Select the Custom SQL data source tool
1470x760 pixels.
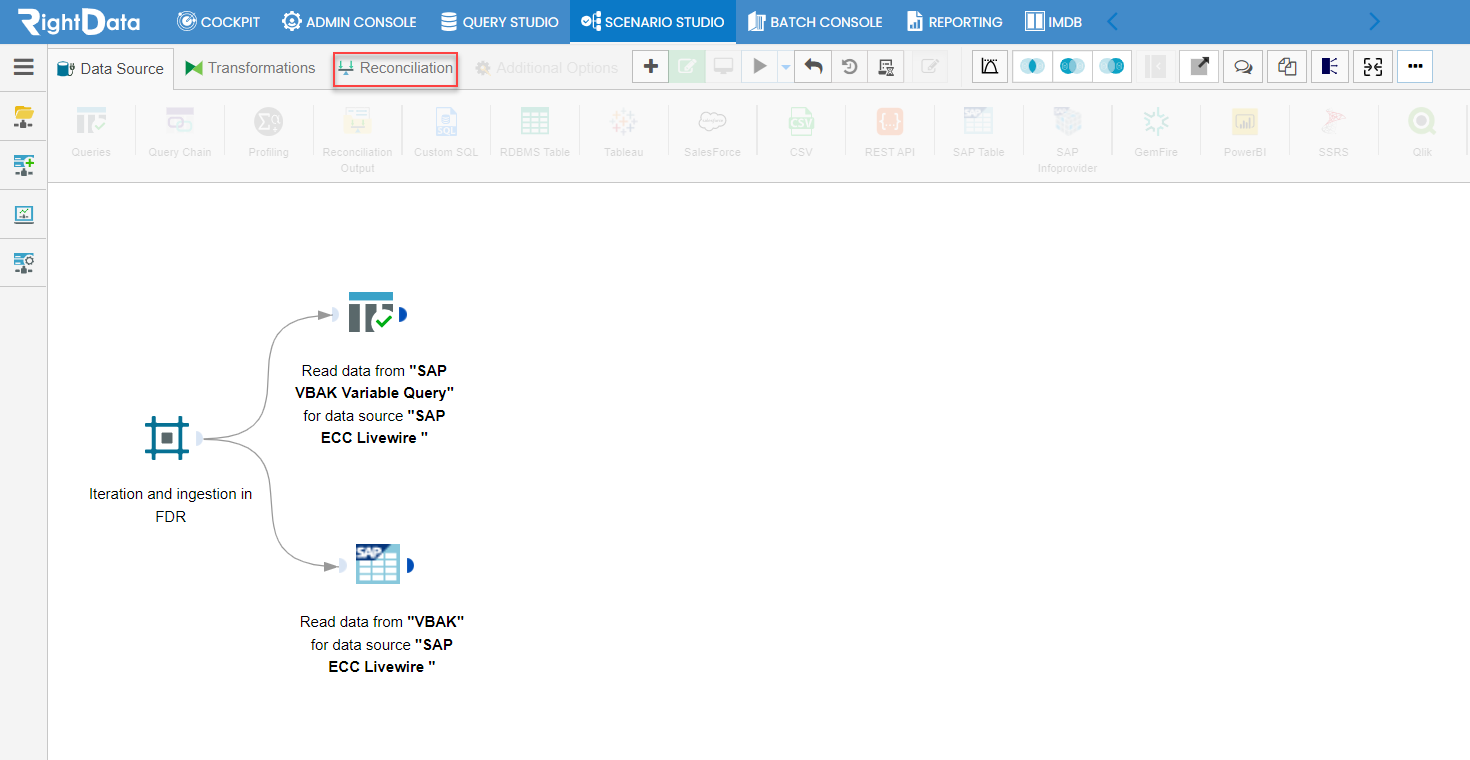pyautogui.click(x=446, y=132)
